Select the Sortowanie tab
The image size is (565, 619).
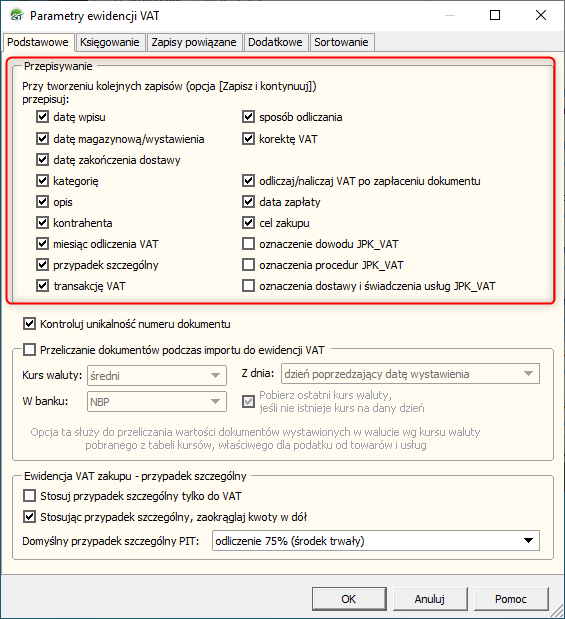click(341, 42)
